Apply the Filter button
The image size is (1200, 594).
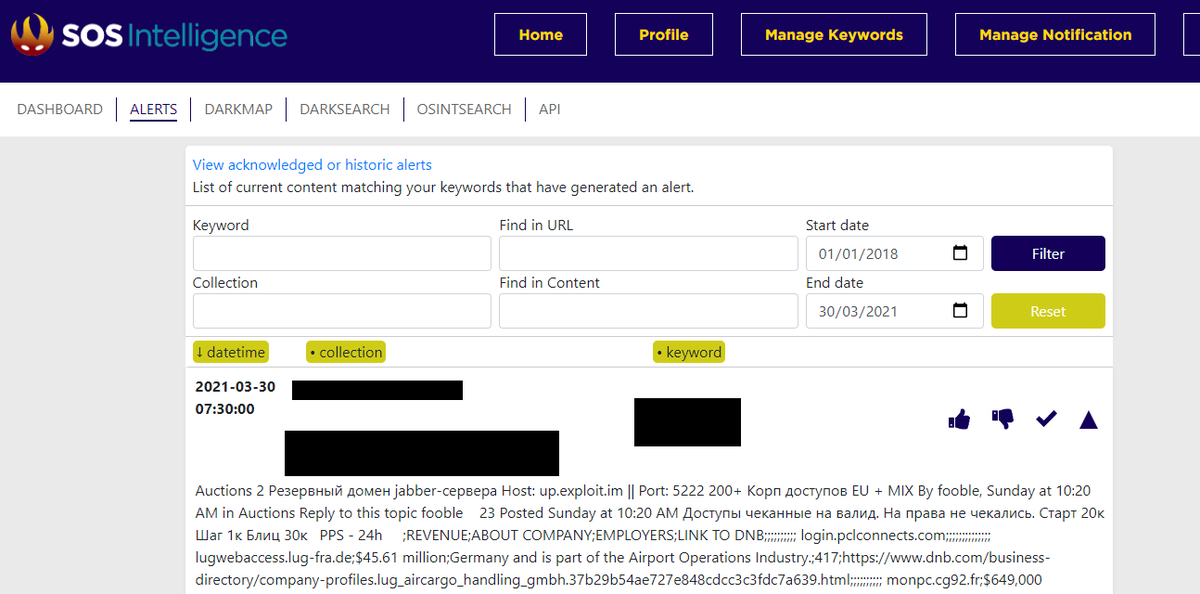point(1048,253)
